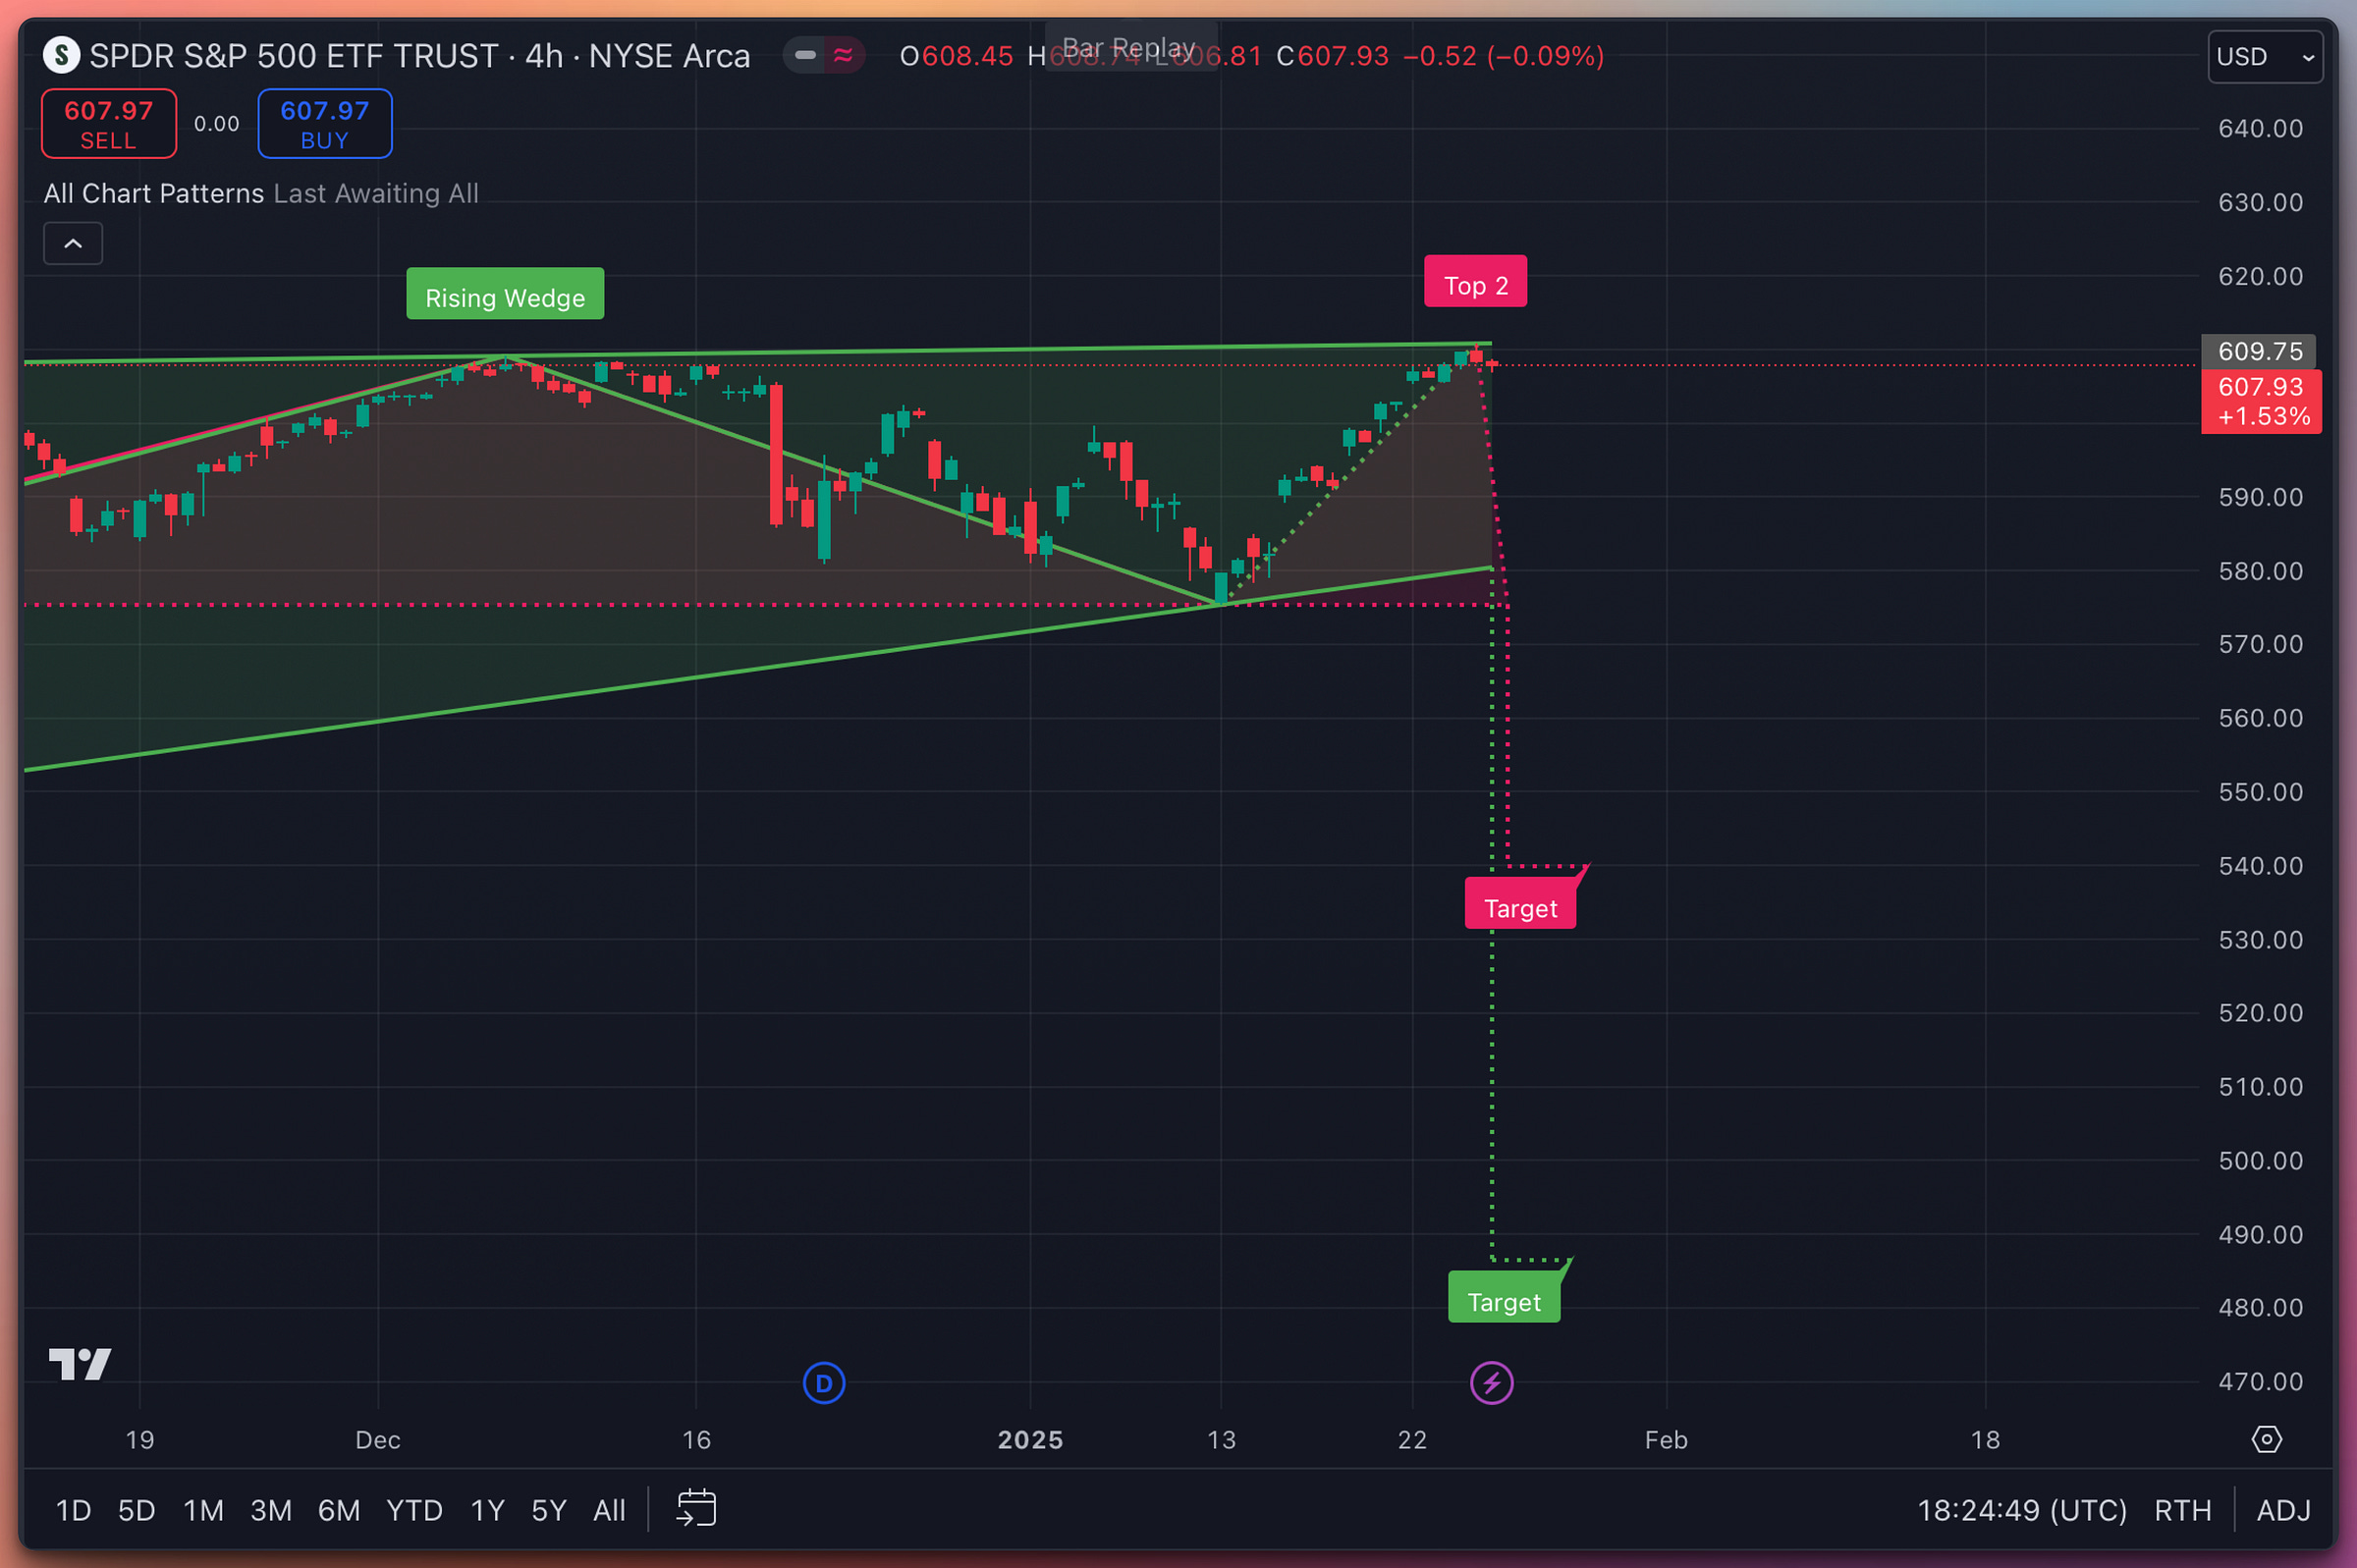Select the All time range
Viewport: 2357px width, 1568px height.
click(x=609, y=1510)
